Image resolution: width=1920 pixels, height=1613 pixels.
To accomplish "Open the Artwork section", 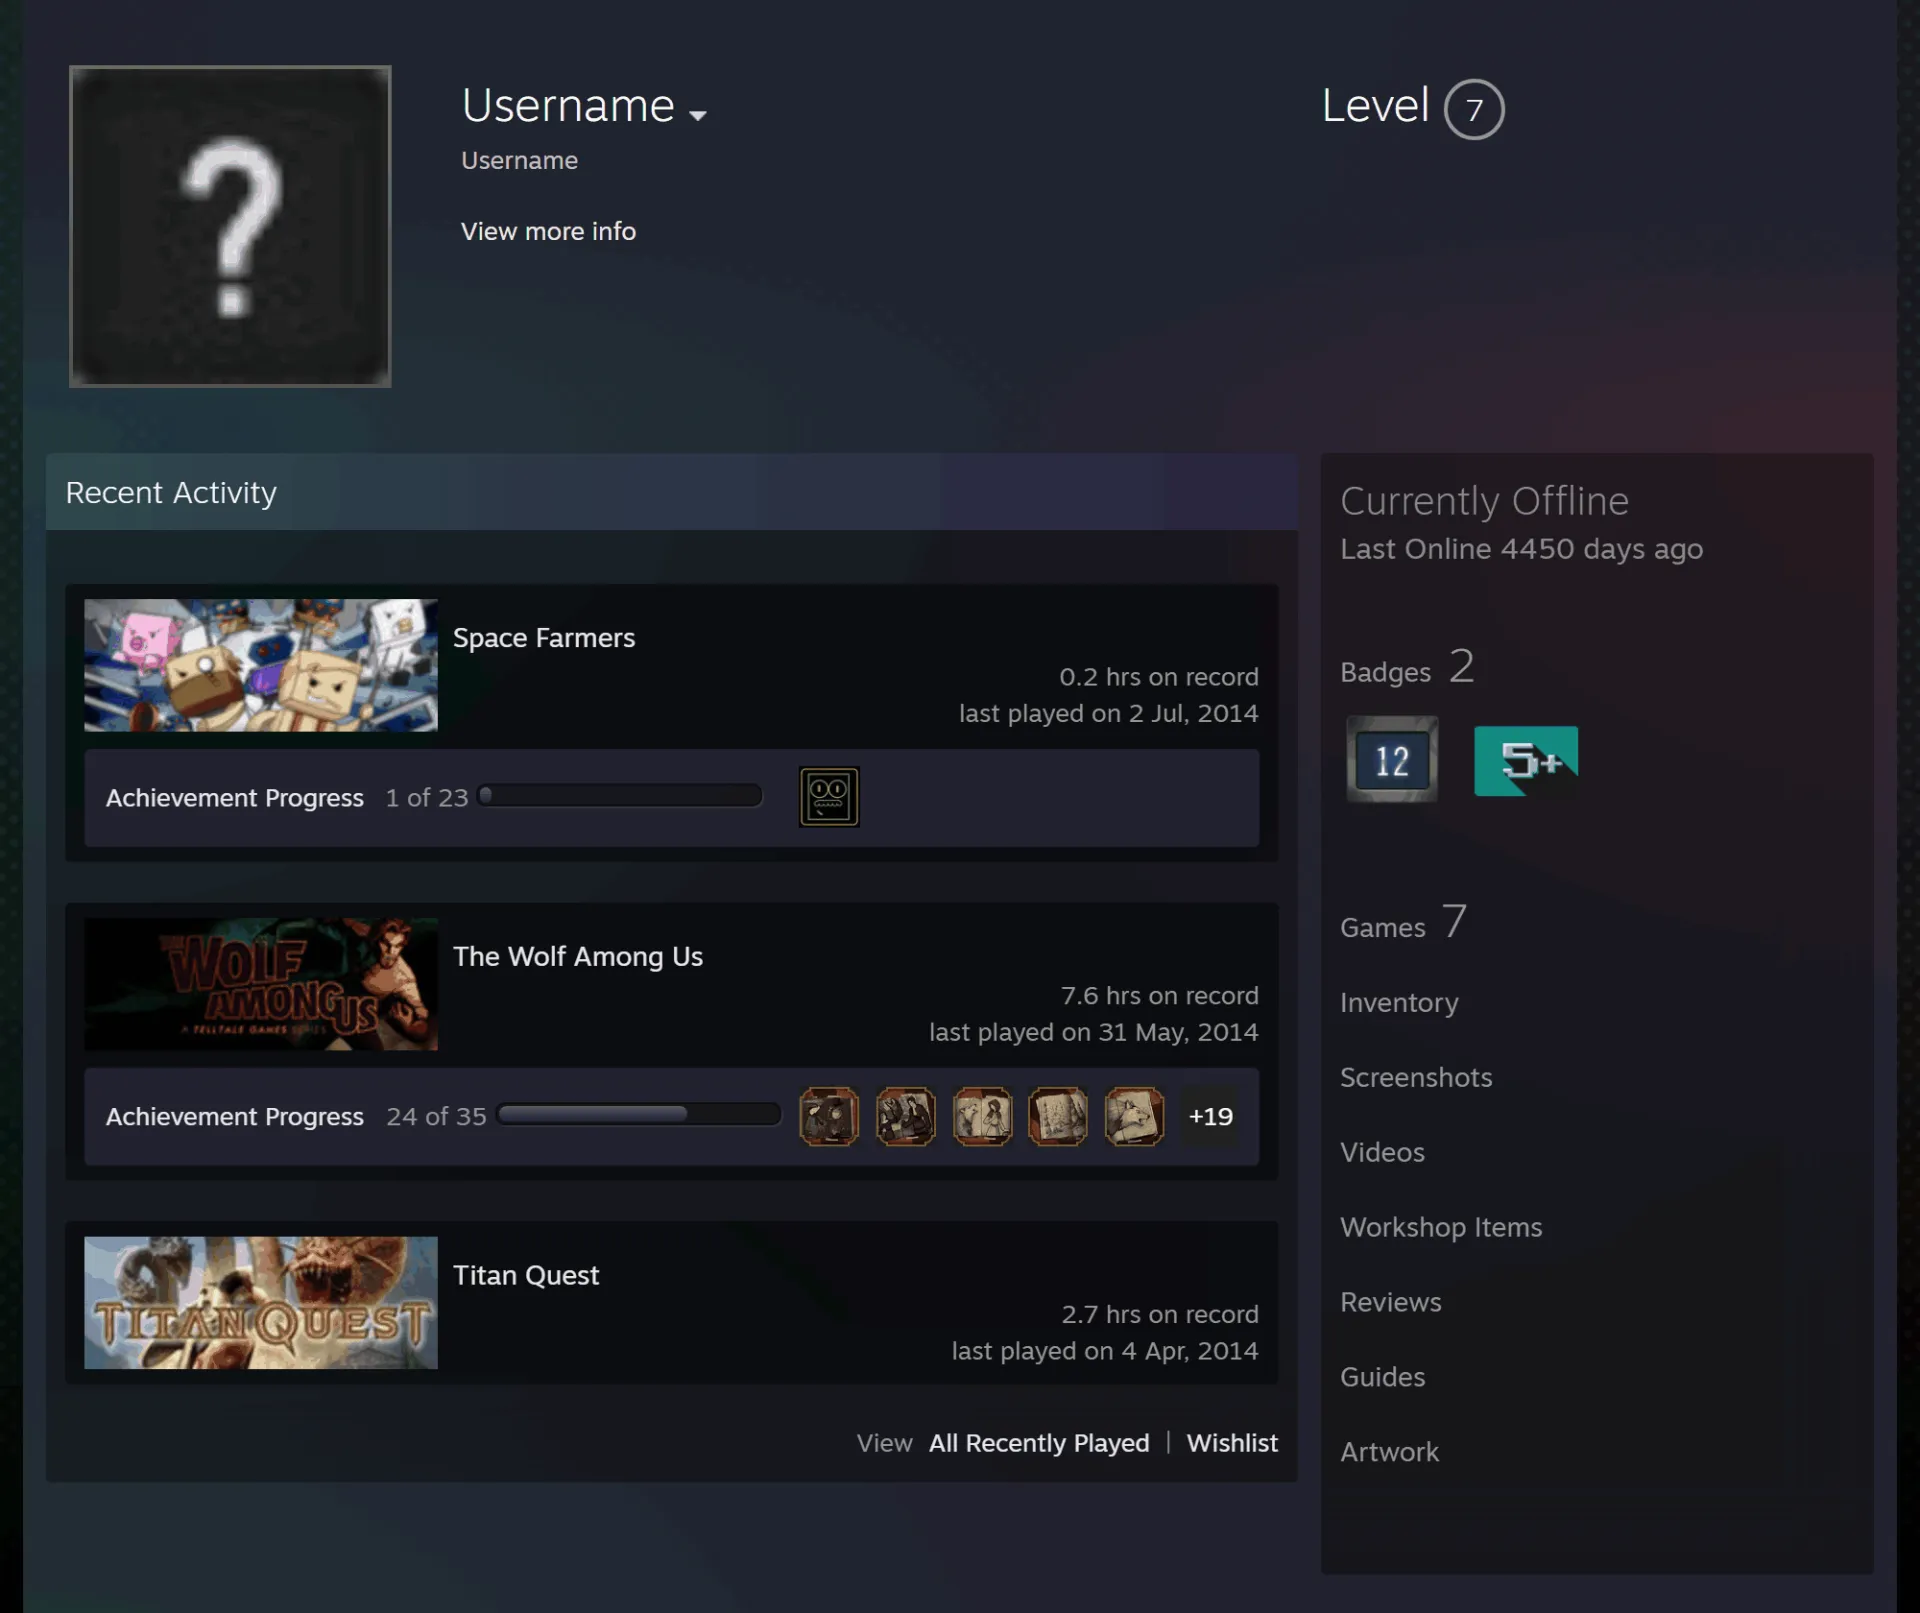I will pos(1389,1452).
